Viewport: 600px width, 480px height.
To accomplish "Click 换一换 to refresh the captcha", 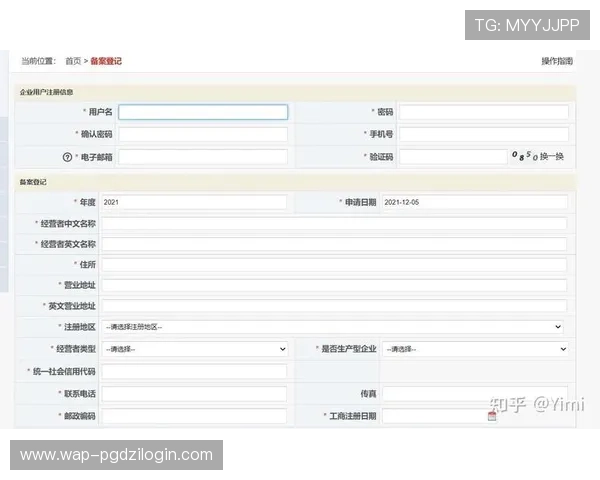I will 552,156.
